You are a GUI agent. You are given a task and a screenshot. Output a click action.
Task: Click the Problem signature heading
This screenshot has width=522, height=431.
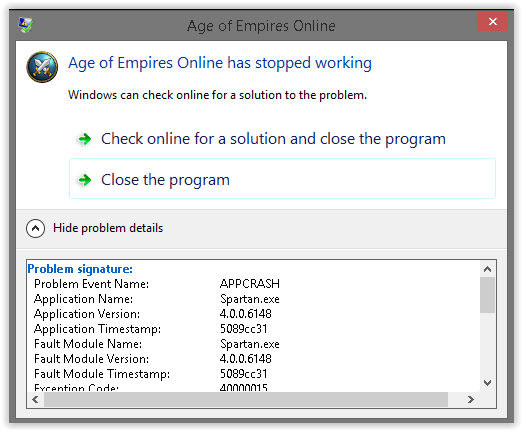coord(80,269)
